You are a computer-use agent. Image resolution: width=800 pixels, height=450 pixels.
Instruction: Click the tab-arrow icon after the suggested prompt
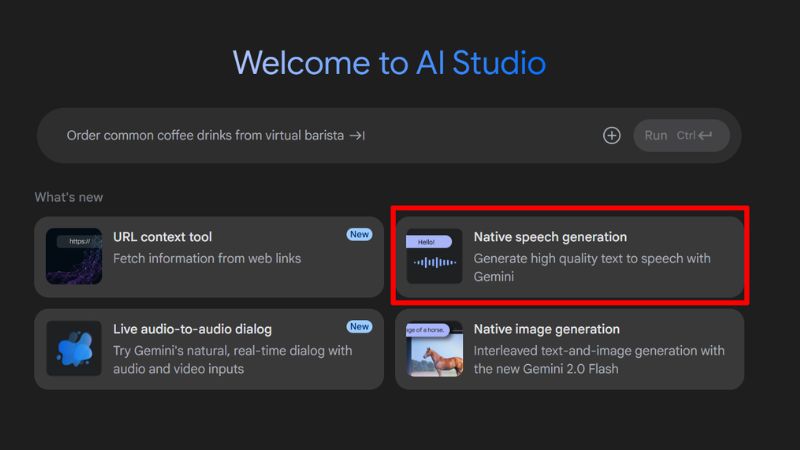point(357,135)
